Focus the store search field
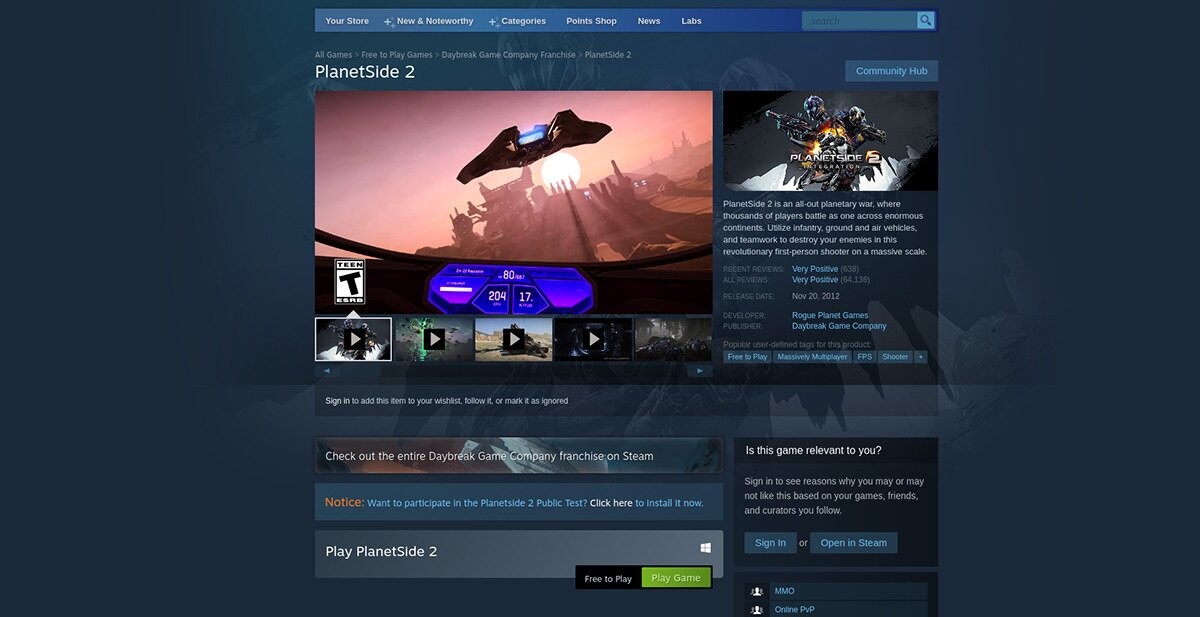 [x=860, y=20]
